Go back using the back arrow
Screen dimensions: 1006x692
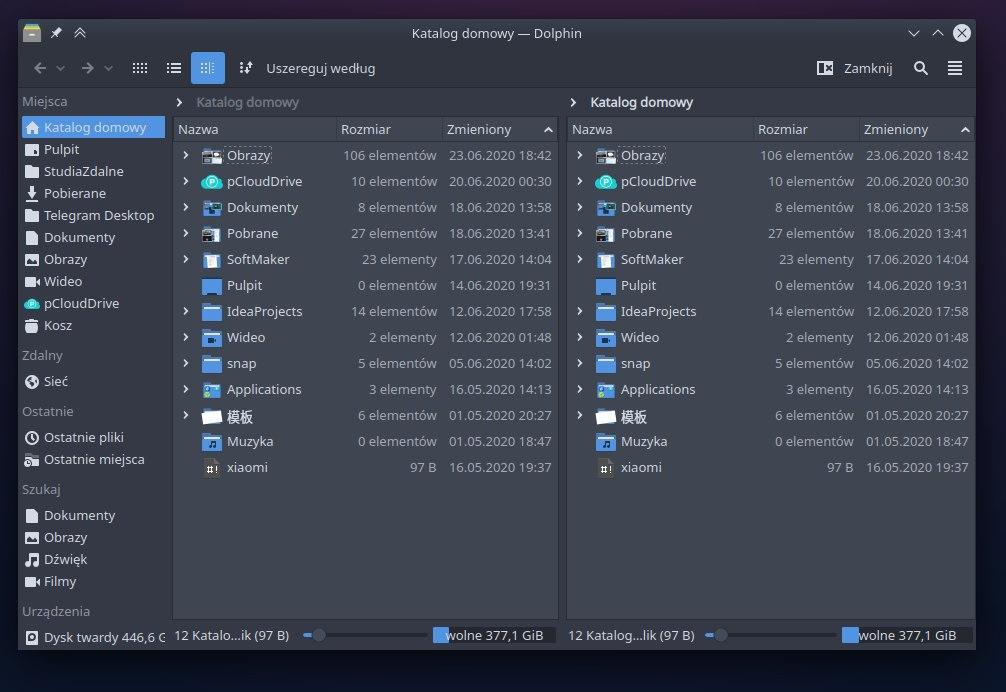pyautogui.click(x=40, y=68)
